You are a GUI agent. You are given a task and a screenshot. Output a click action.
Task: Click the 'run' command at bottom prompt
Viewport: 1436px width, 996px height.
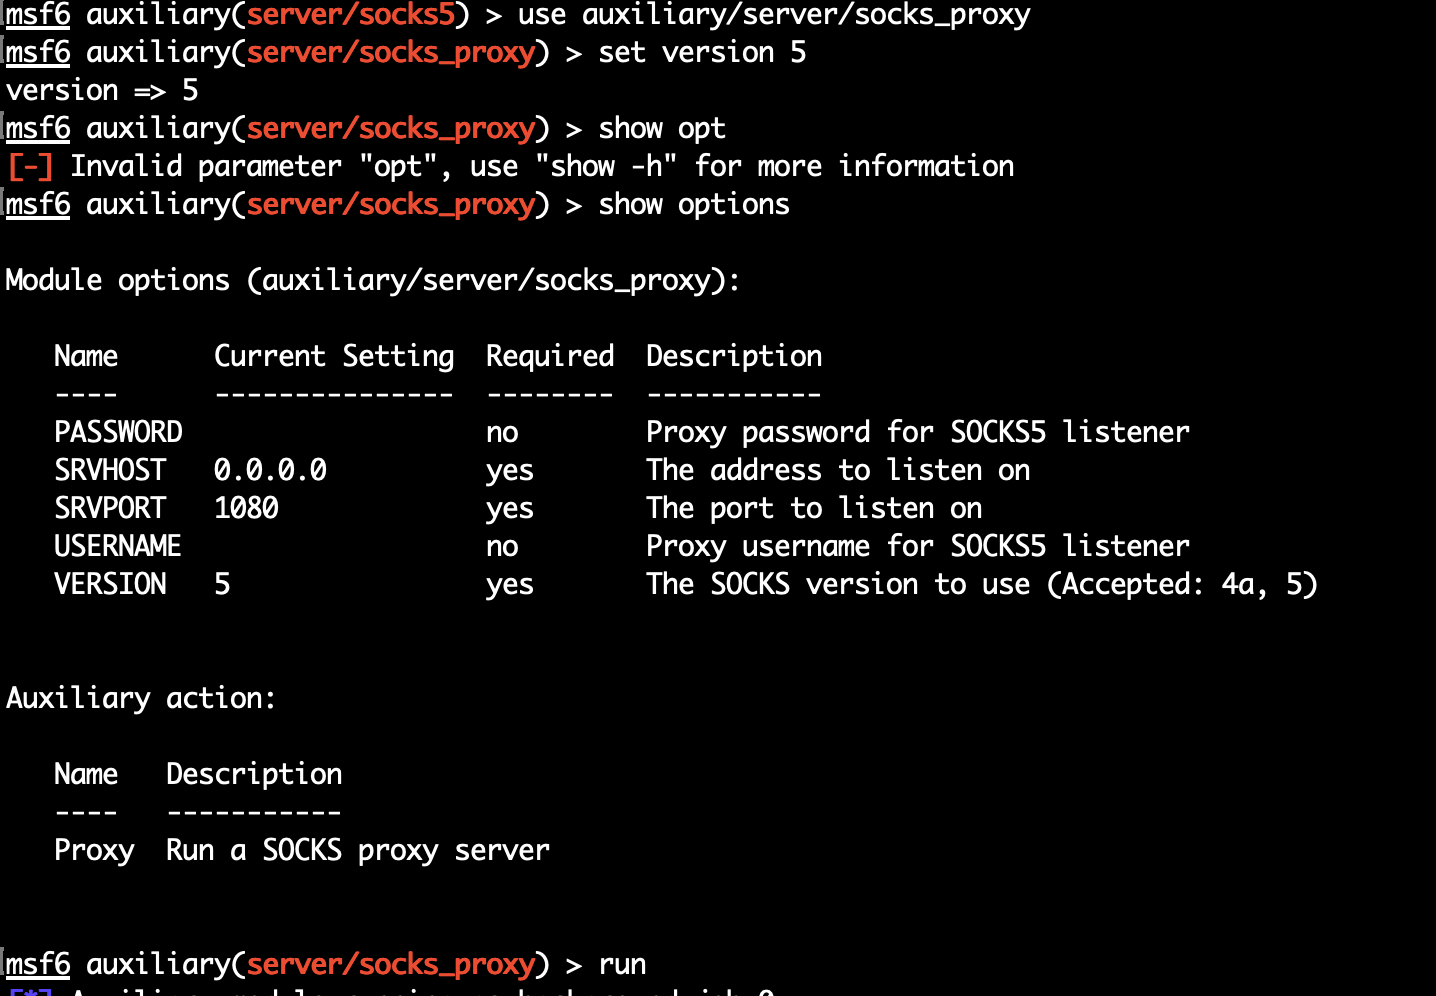[621, 963]
